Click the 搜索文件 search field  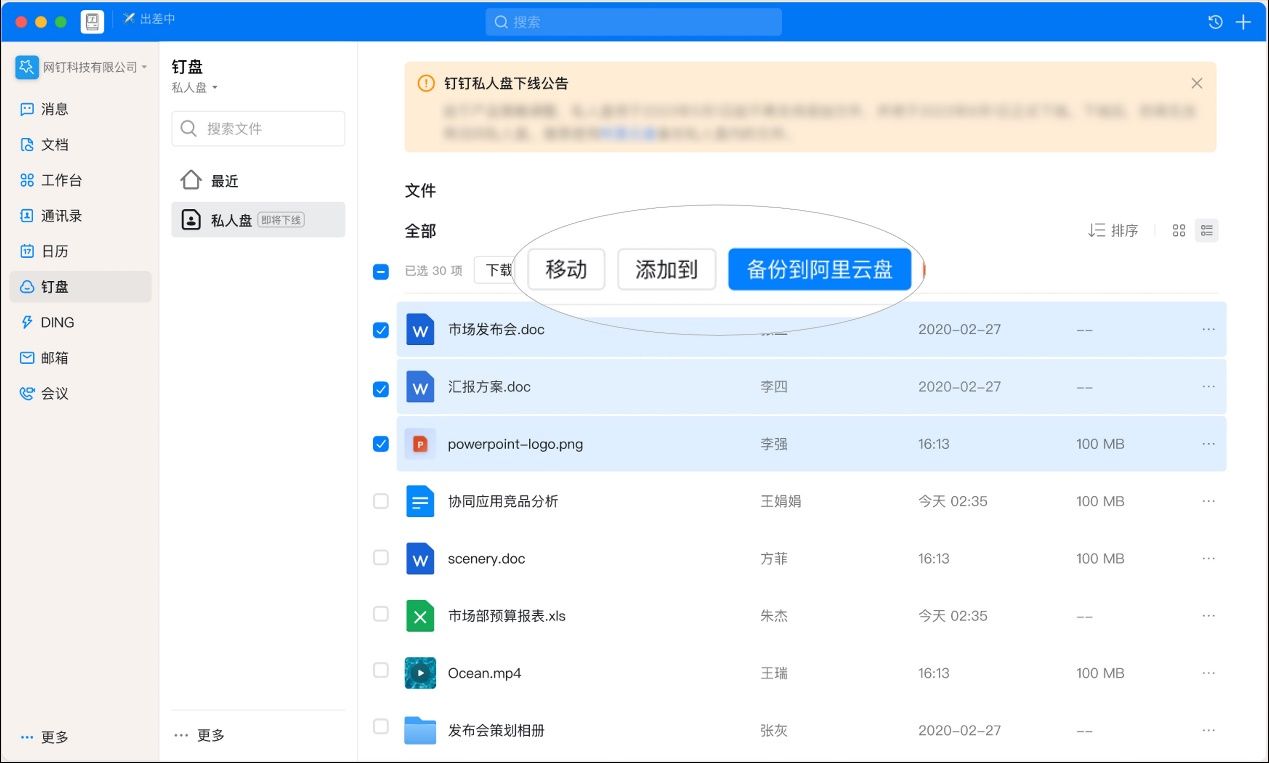click(258, 129)
